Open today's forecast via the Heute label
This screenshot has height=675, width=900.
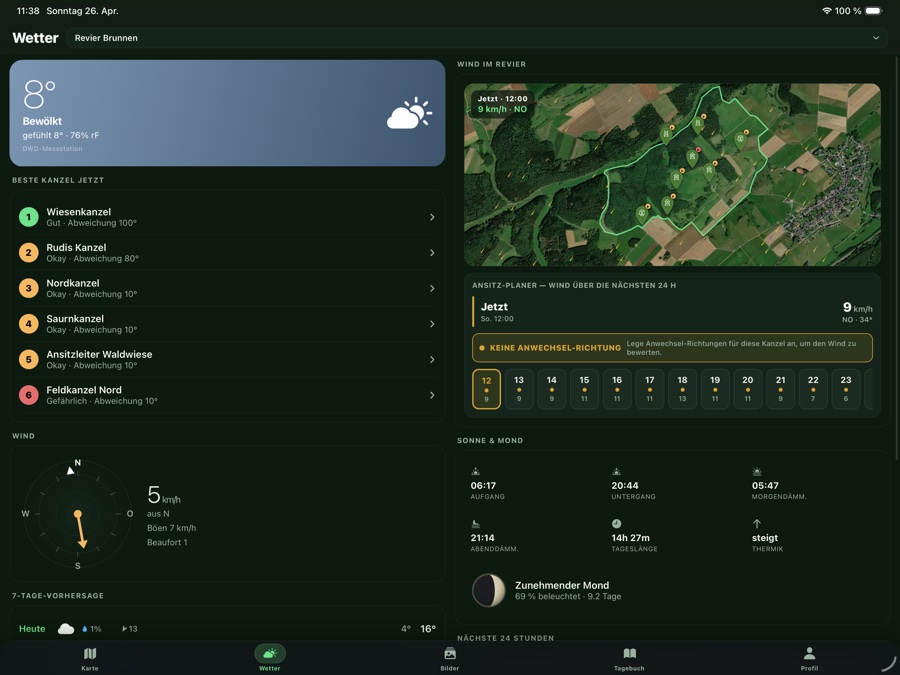click(x=32, y=629)
